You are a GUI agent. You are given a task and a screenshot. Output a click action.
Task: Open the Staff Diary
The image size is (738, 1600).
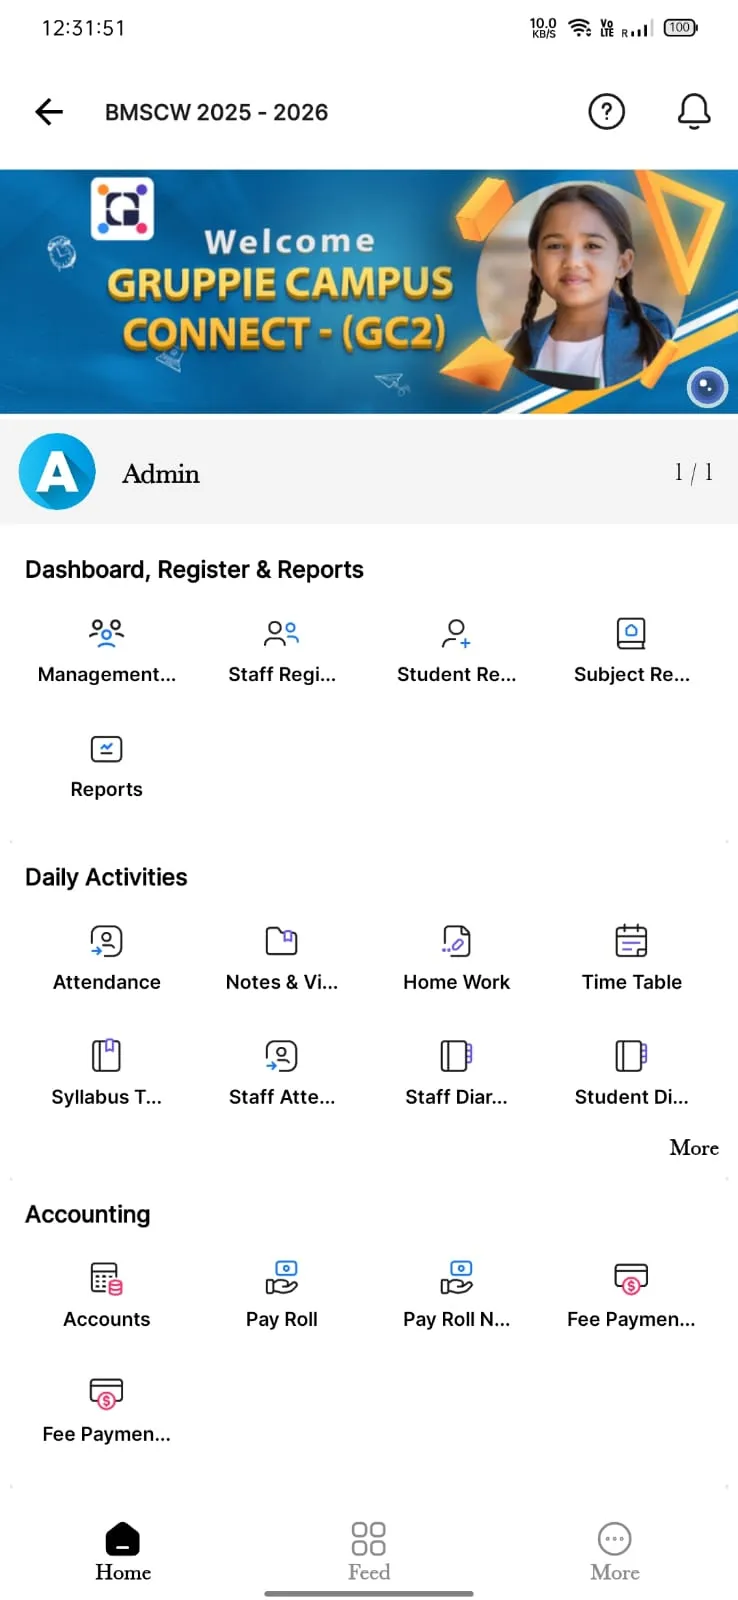coord(457,1074)
